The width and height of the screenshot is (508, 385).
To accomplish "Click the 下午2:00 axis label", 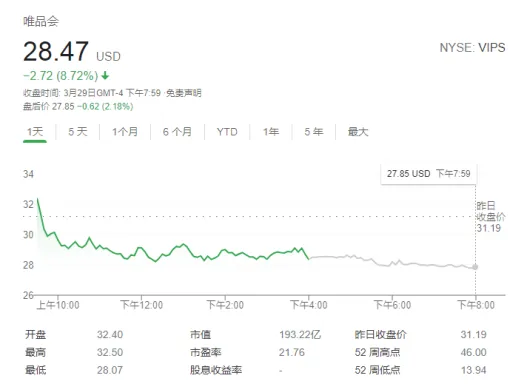I will (225, 305).
